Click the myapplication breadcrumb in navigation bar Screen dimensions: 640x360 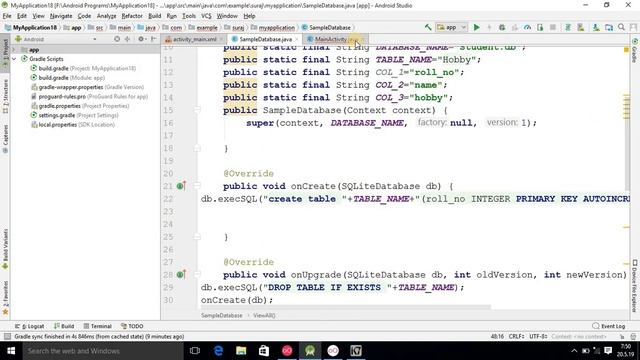(276, 27)
